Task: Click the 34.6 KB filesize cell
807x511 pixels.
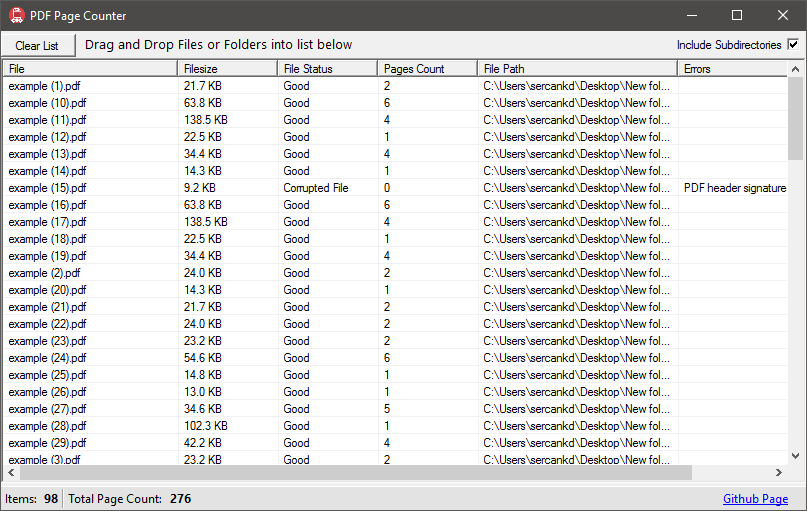Action: 203,409
